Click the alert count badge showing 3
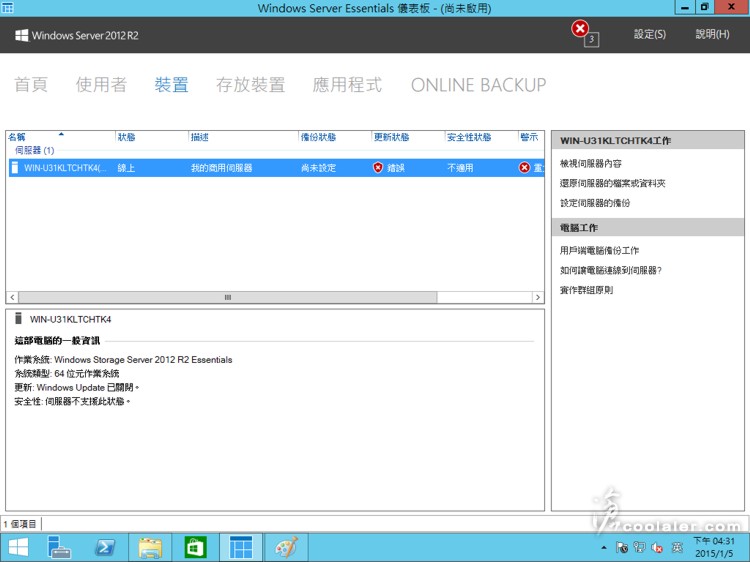 [592, 40]
